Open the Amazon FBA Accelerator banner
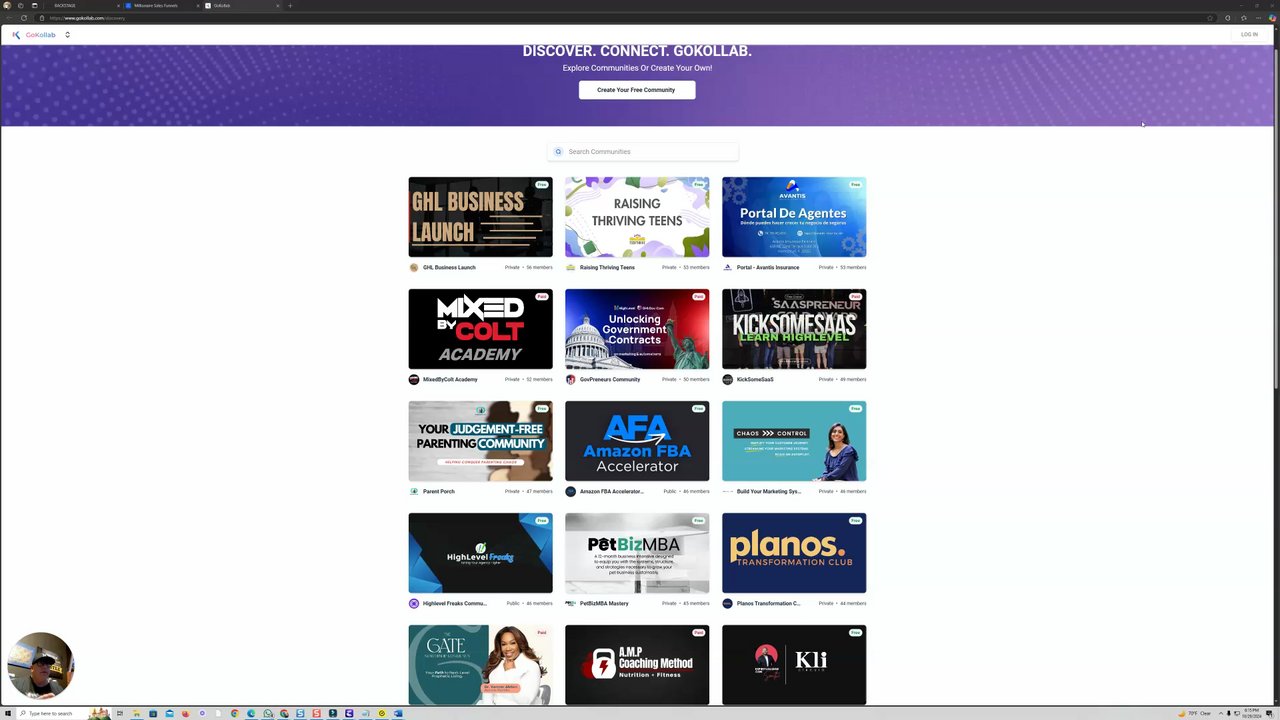The height and width of the screenshot is (720, 1280). tap(637, 441)
